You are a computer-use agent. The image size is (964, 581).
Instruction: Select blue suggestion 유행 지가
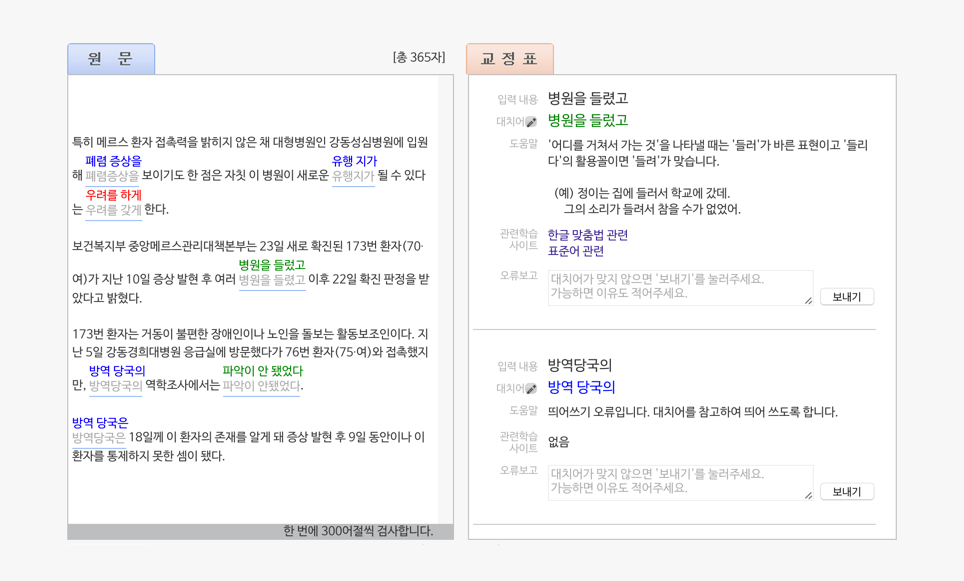point(354,161)
